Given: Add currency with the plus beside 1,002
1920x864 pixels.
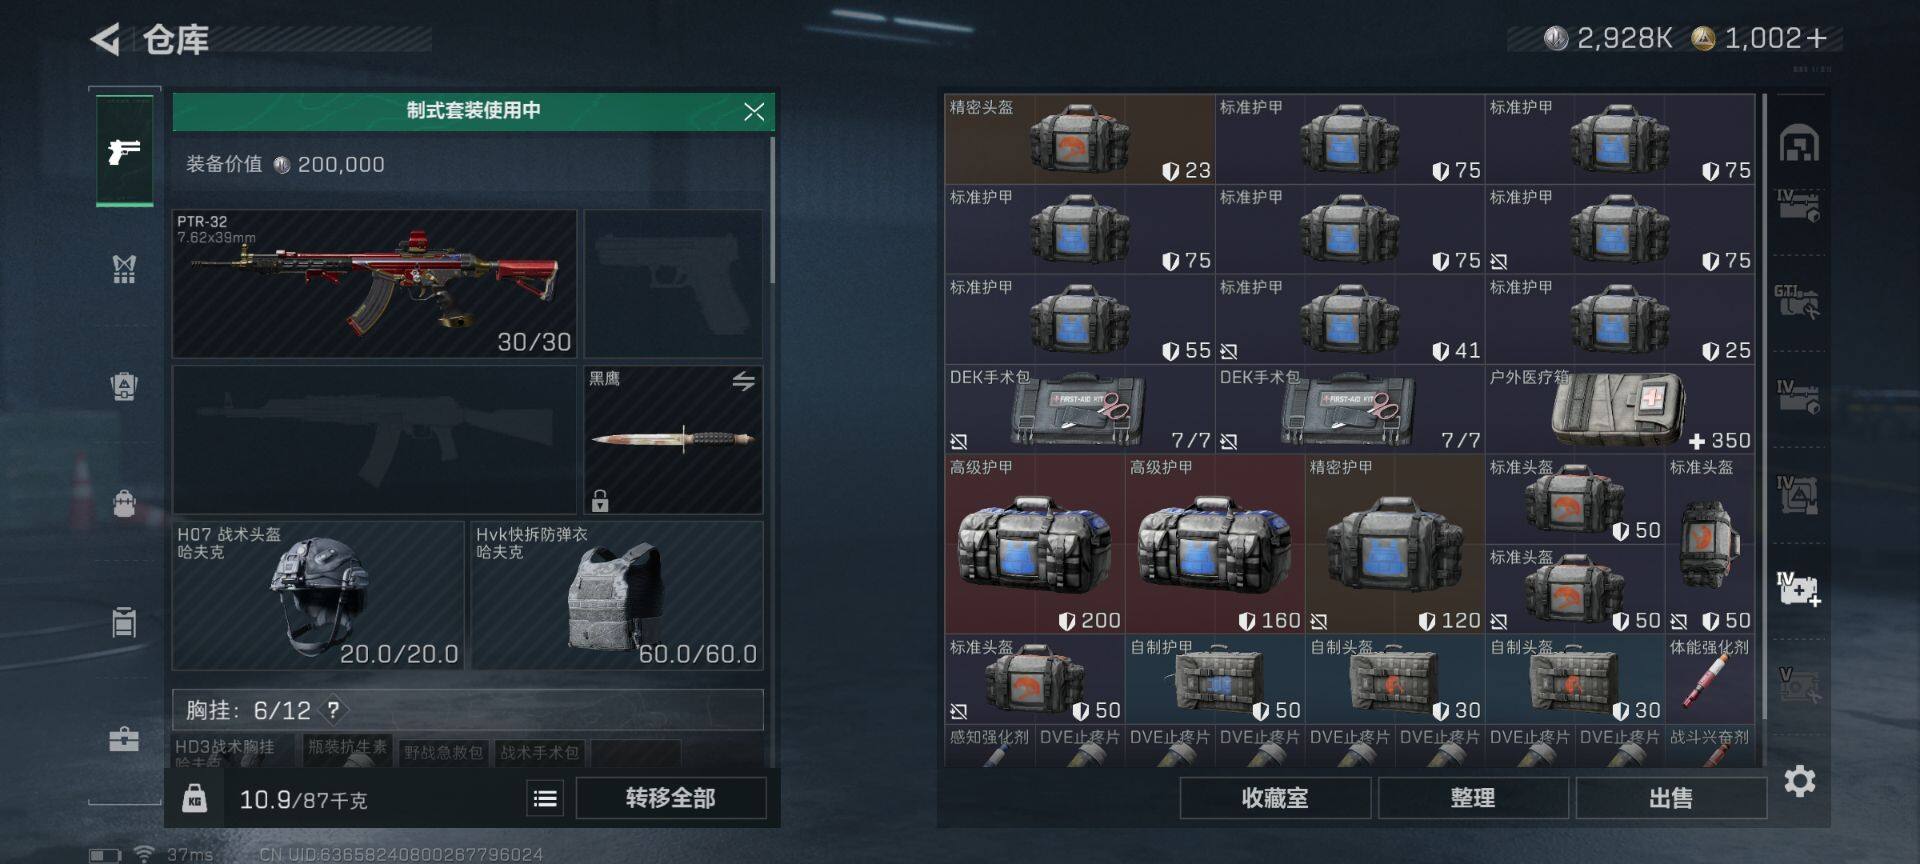Looking at the screenshot, I should tap(1817, 38).
